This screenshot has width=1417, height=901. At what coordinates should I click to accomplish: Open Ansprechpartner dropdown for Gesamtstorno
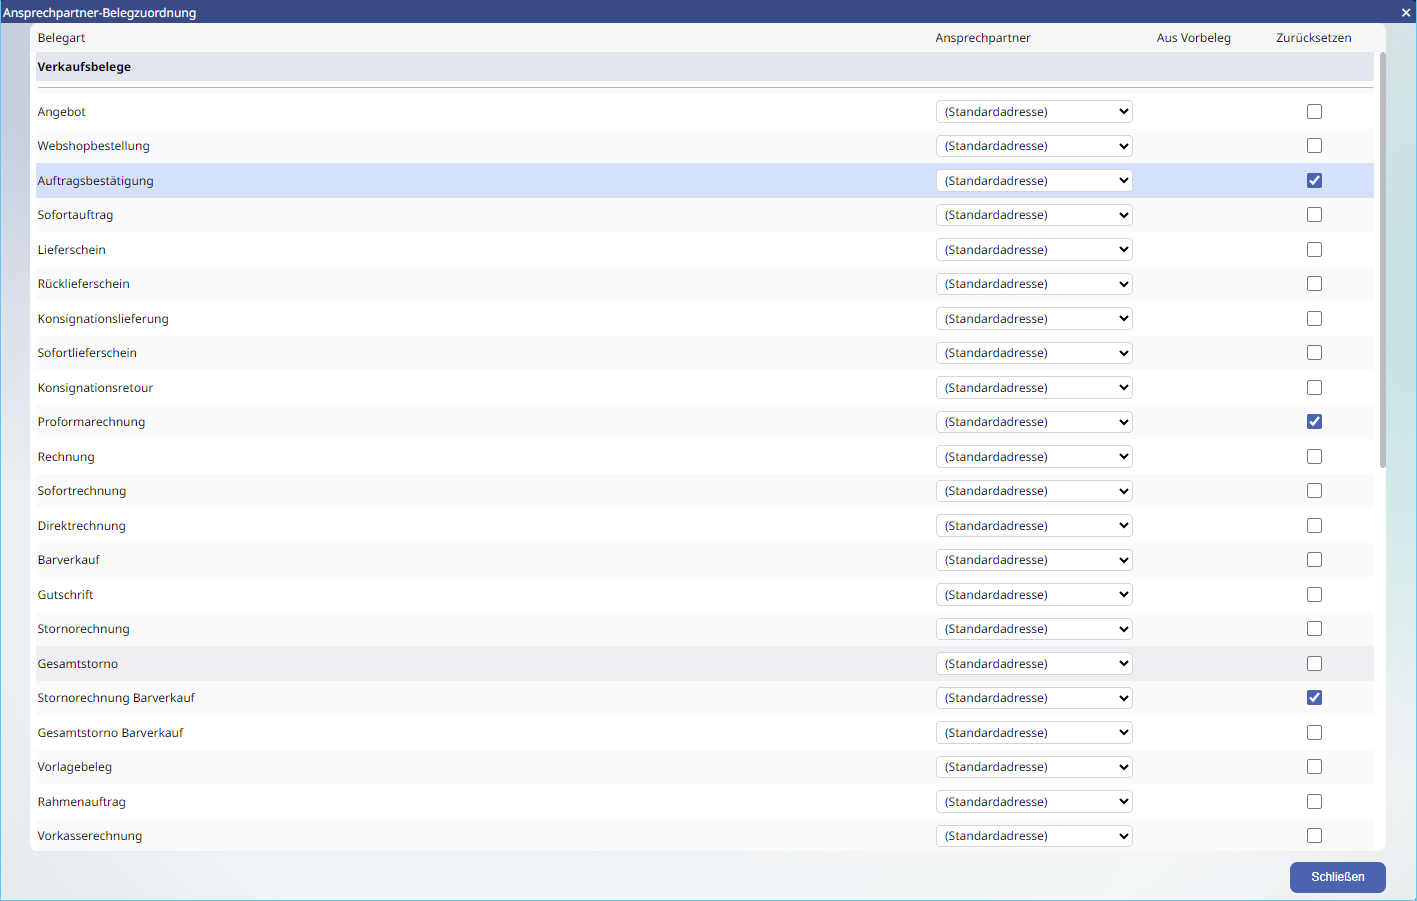point(1034,664)
